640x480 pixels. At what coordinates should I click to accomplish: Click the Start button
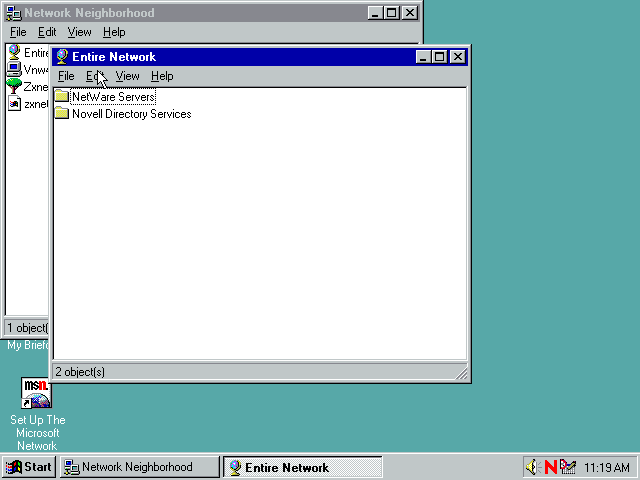click(x=29, y=467)
